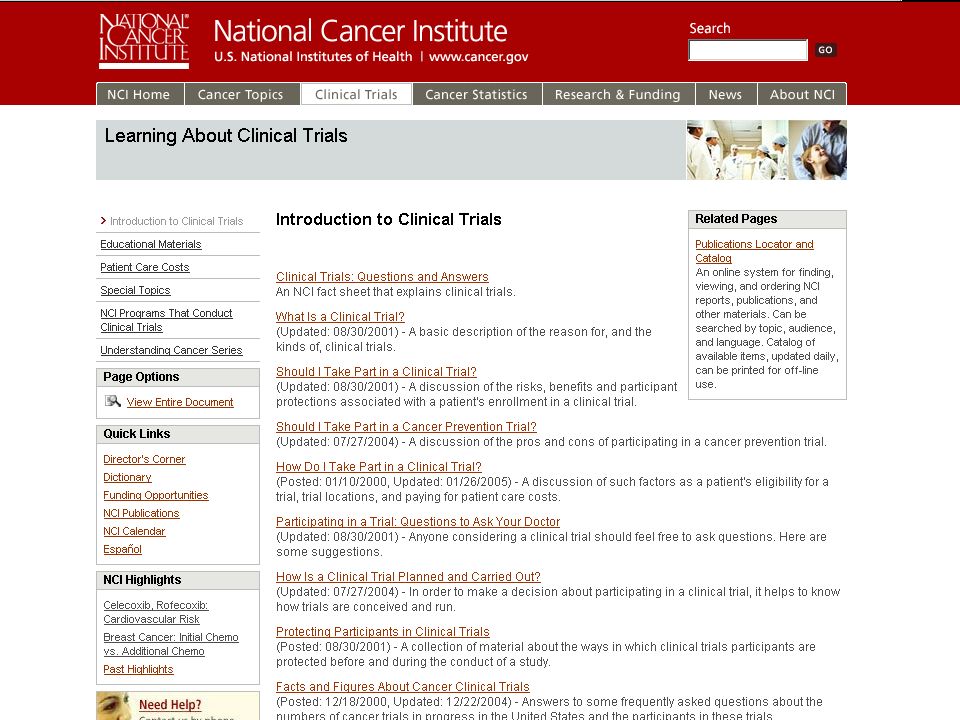960x720 pixels.
Task: Open the About NCI tab
Action: [802, 94]
